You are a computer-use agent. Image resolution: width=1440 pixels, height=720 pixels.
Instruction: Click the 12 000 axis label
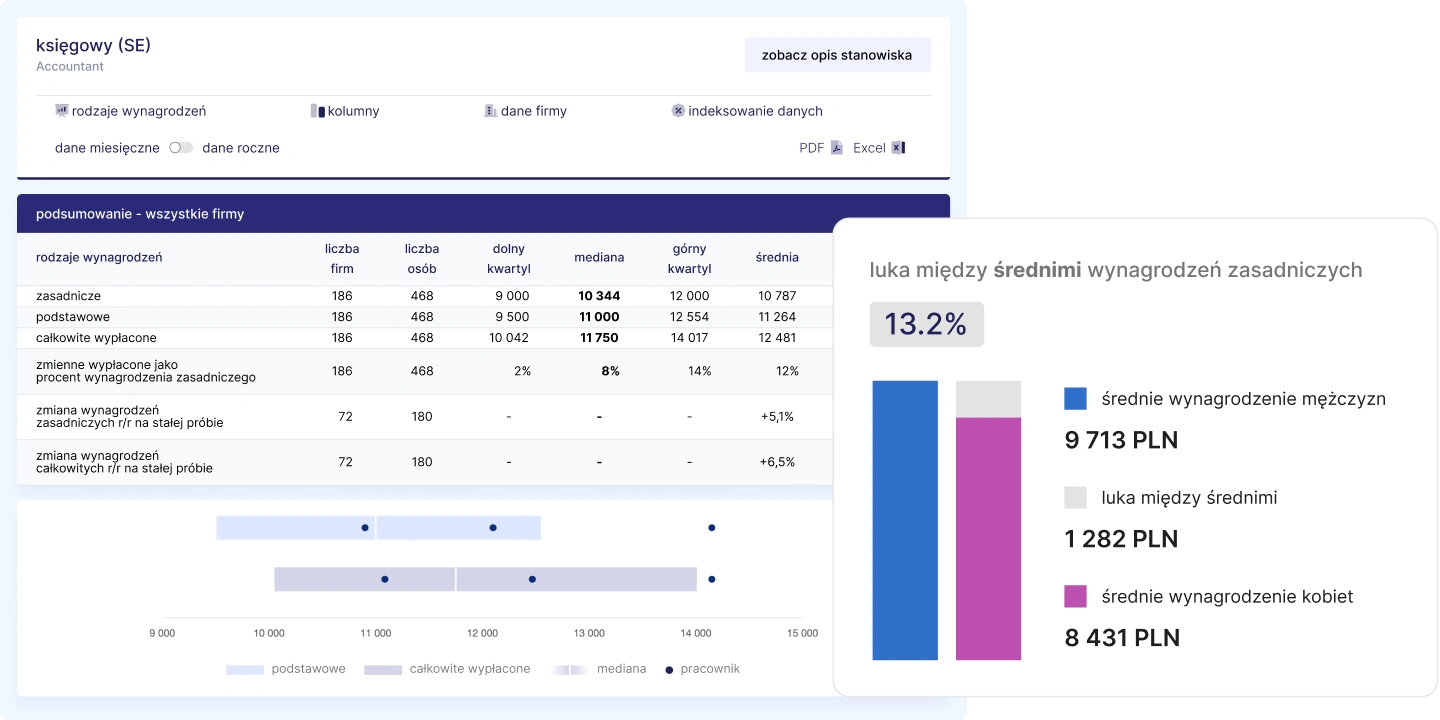tap(482, 633)
